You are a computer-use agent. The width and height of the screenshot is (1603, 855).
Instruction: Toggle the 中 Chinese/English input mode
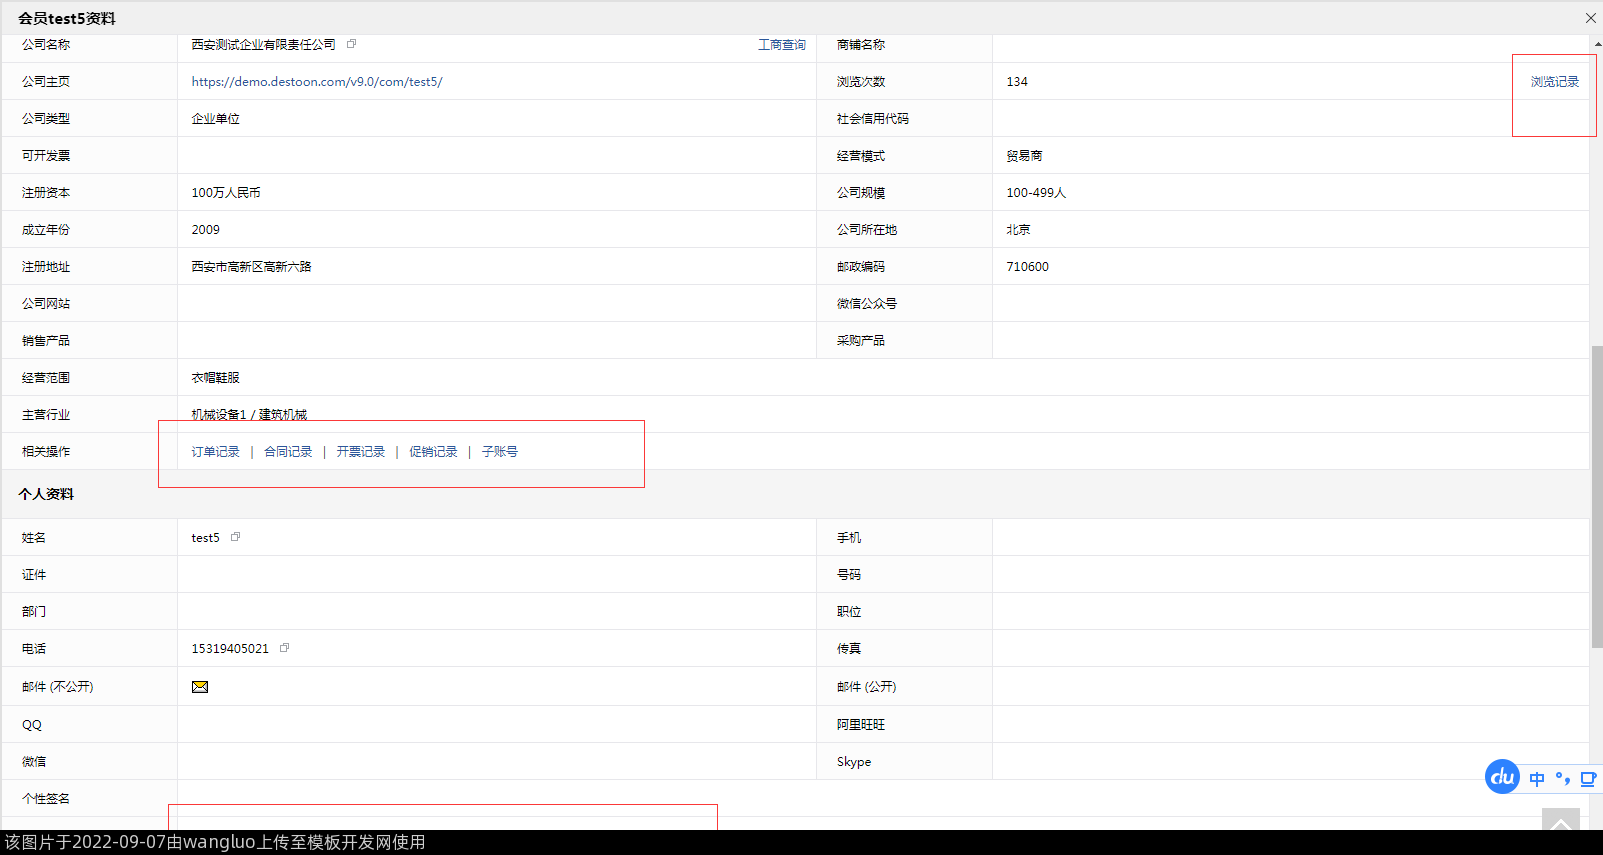pos(1537,779)
